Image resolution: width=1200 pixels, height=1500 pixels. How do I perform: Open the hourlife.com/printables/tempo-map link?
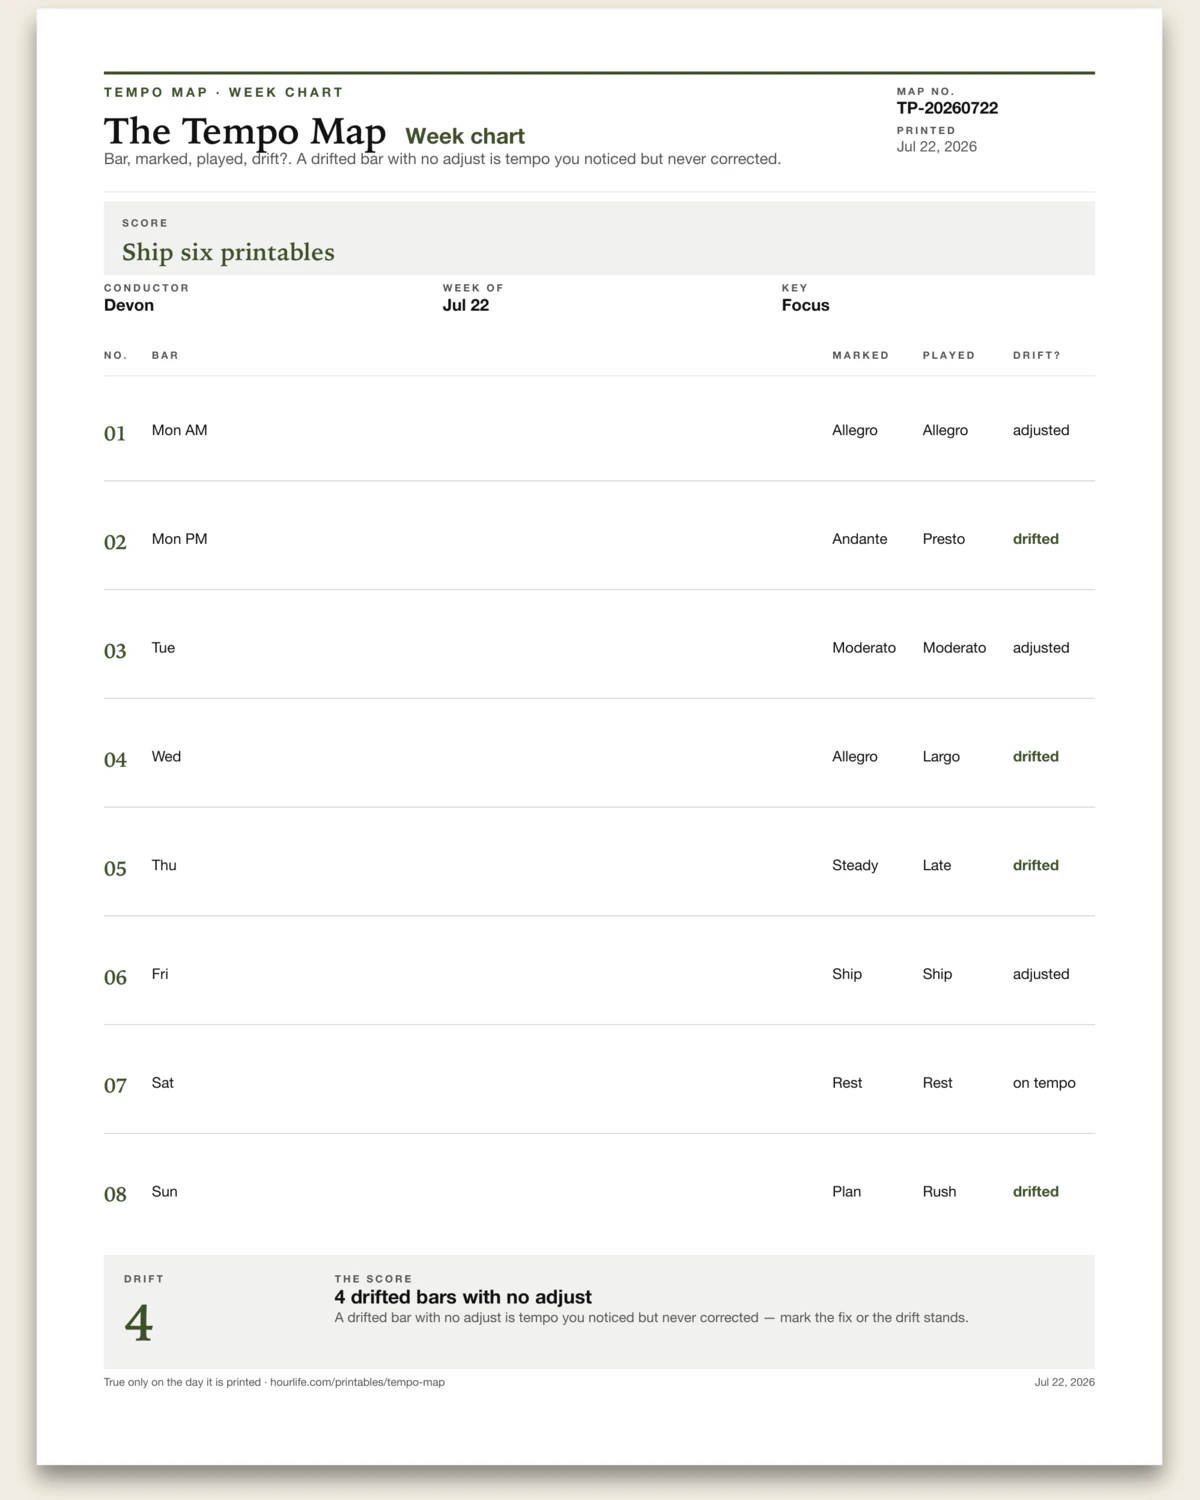(357, 1382)
